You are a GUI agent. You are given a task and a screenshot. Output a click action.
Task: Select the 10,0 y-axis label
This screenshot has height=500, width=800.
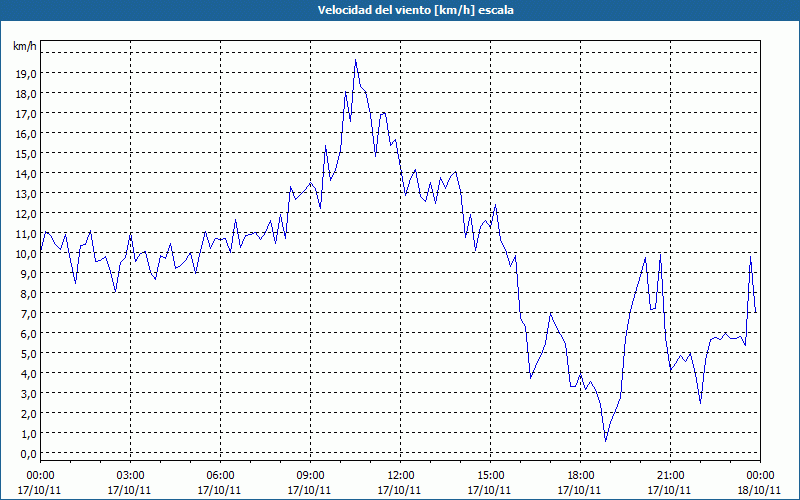[x=26, y=254]
